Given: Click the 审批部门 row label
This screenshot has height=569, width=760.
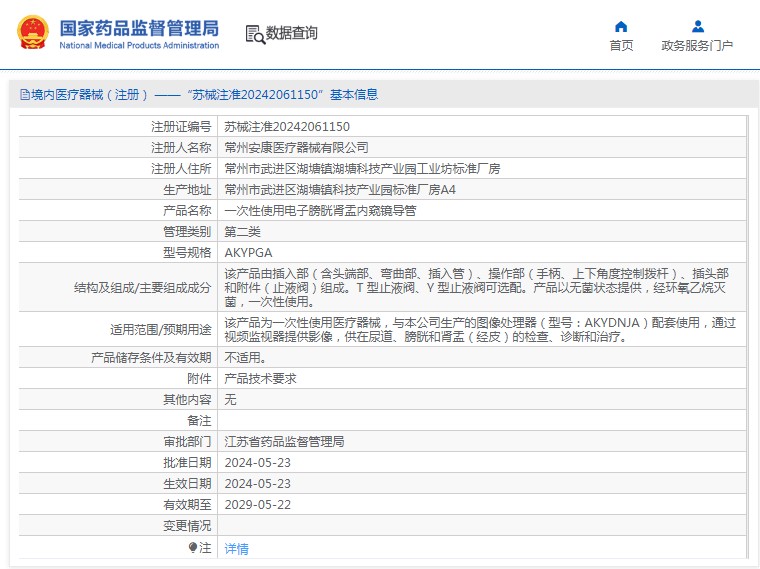Looking at the screenshot, I should (x=187, y=442).
